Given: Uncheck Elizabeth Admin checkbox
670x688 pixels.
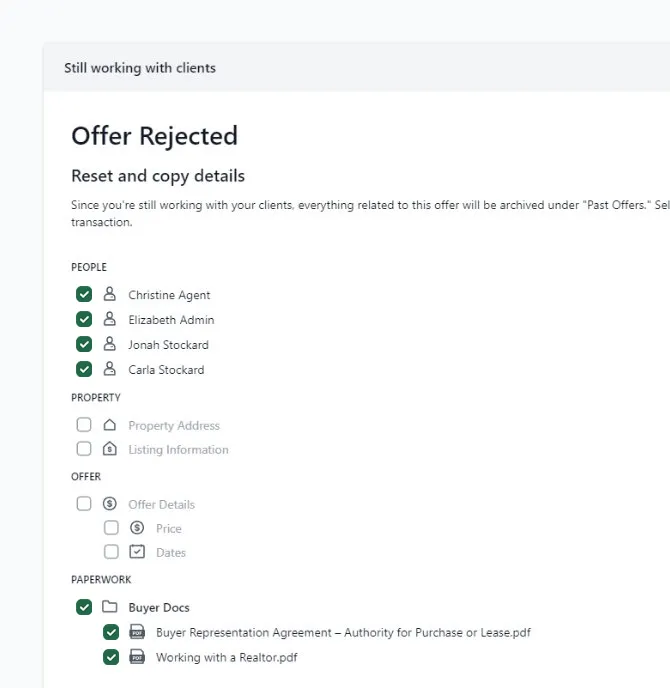Looking at the screenshot, I should [84, 319].
